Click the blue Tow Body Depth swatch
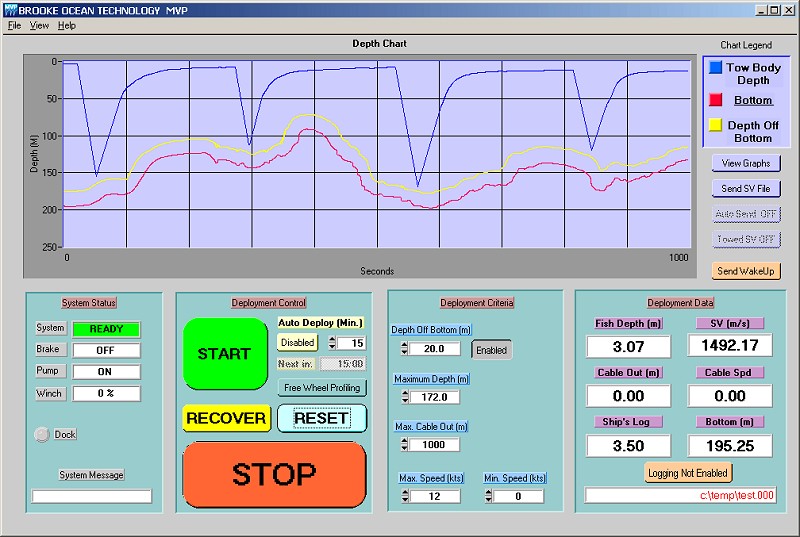Screen dimensions: 800x537 (x=715, y=69)
